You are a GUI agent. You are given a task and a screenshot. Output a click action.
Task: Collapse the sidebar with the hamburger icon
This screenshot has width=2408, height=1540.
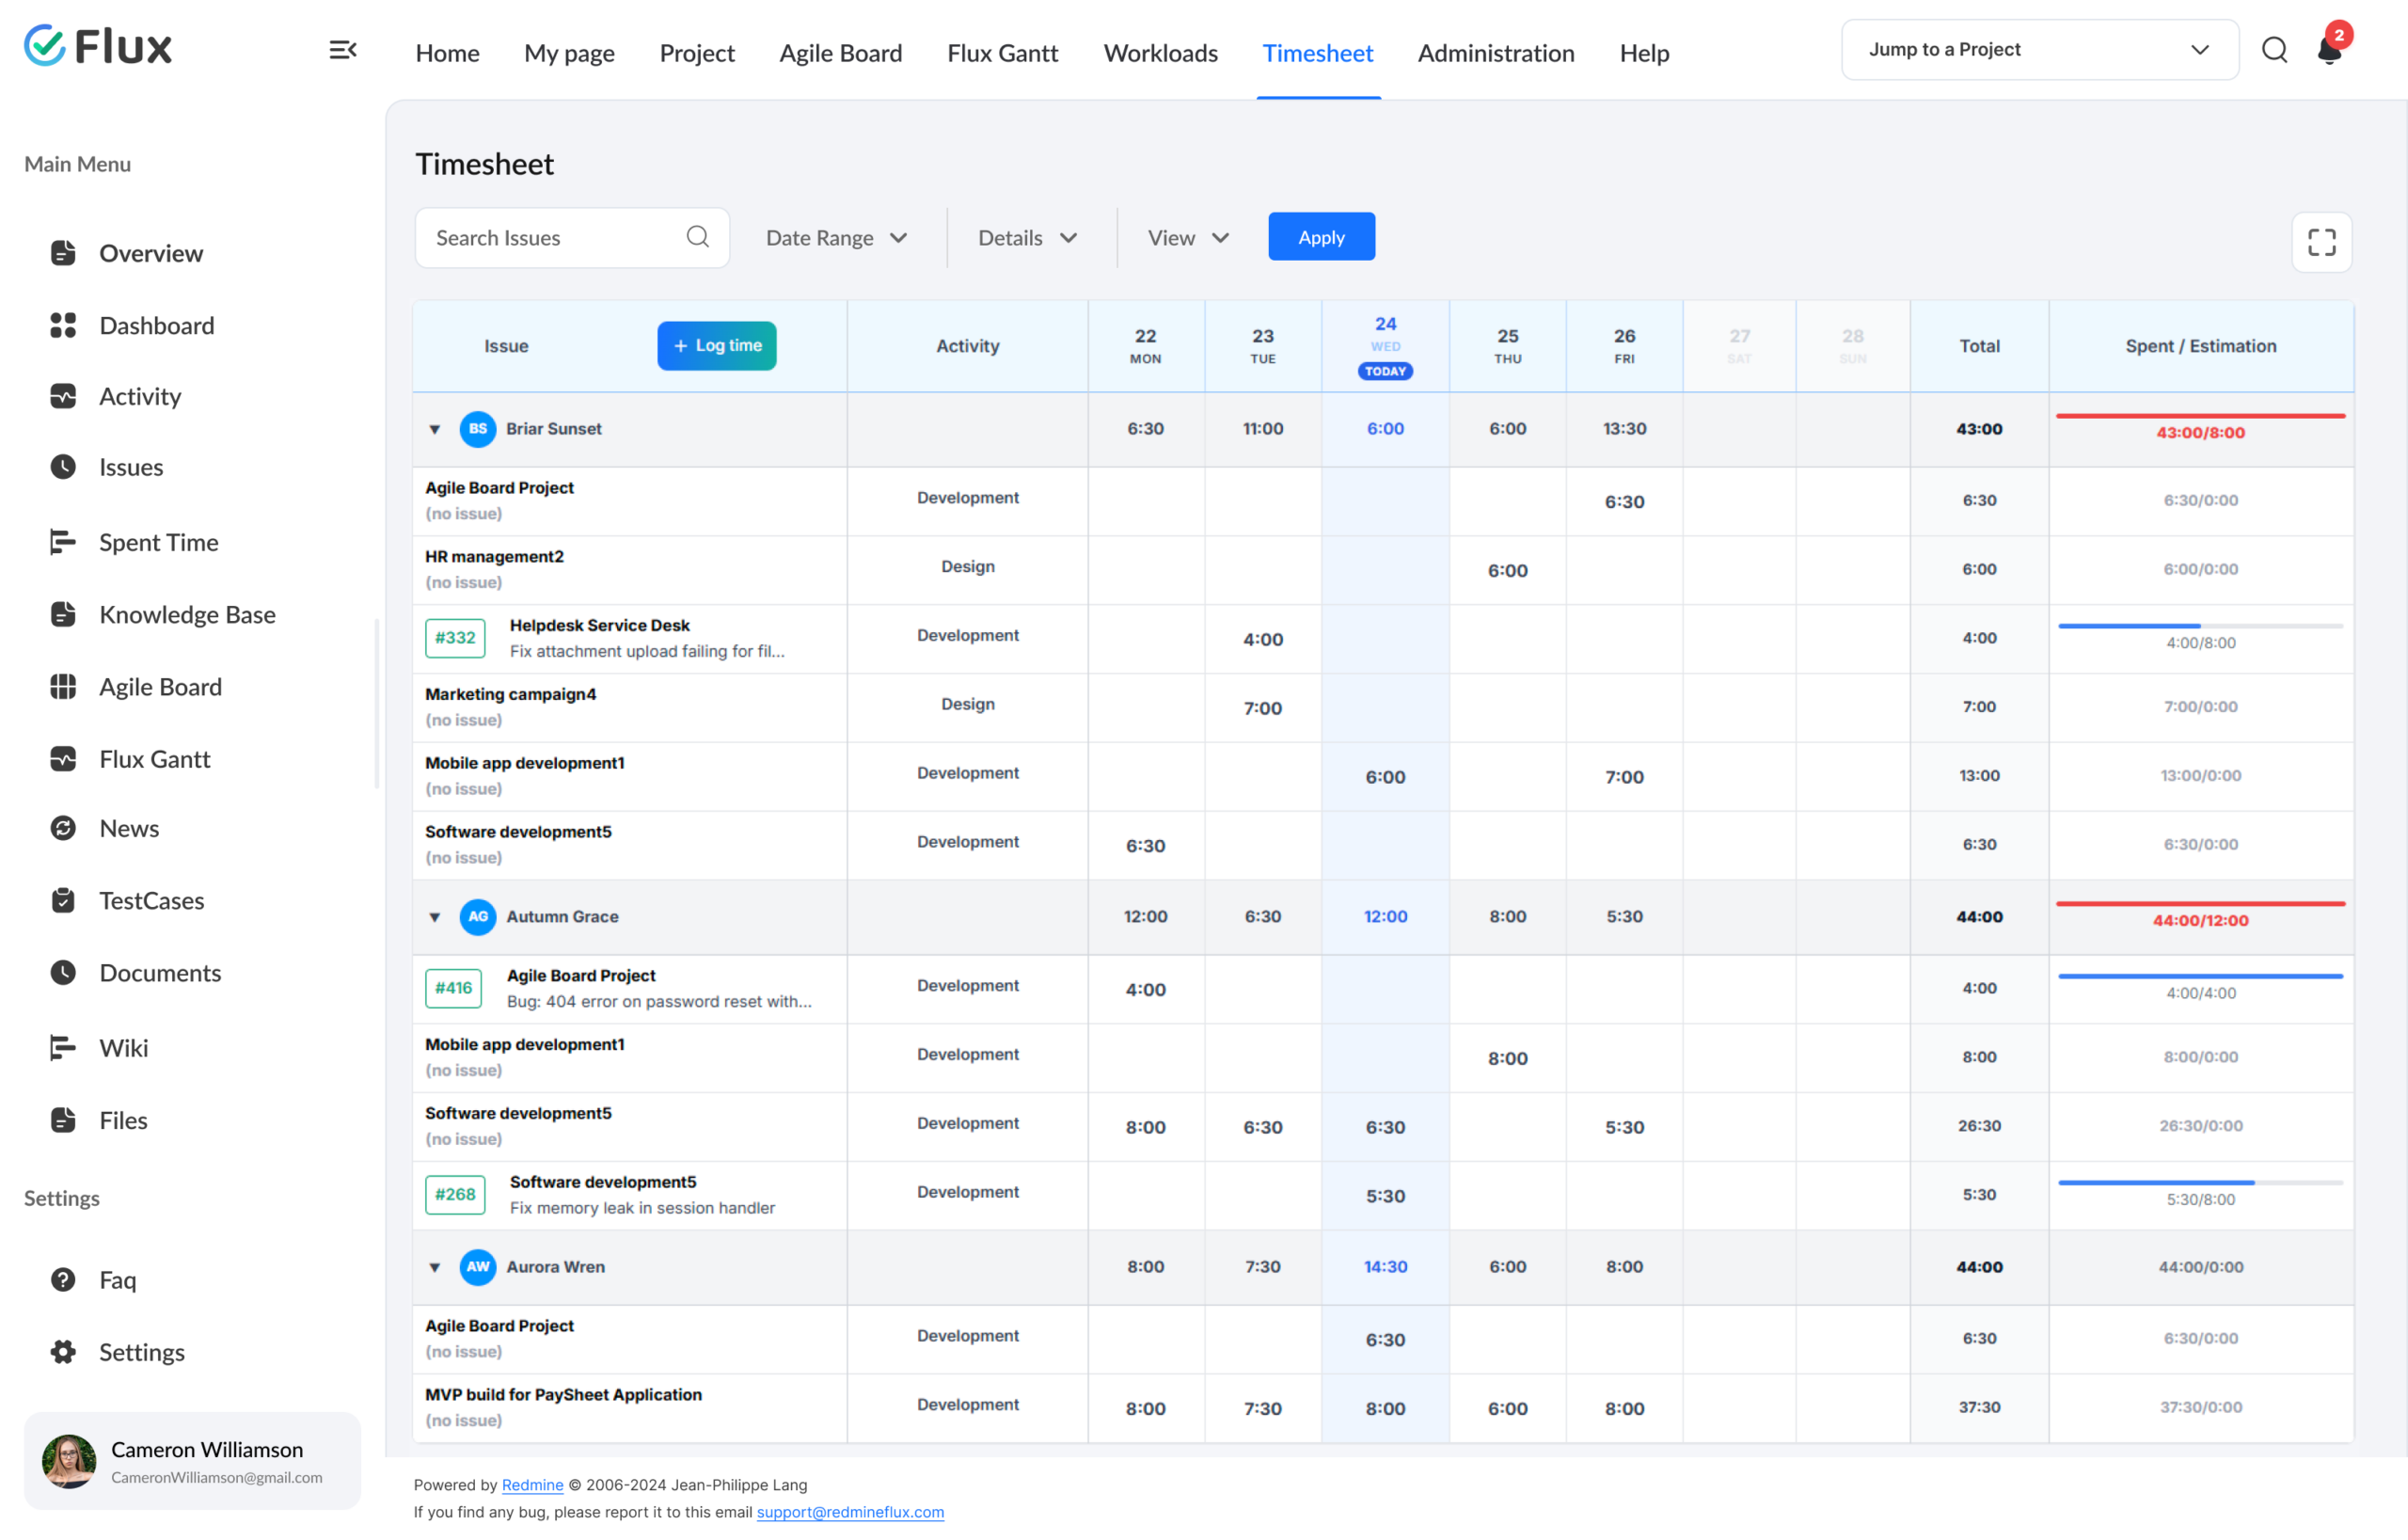[x=343, y=50]
